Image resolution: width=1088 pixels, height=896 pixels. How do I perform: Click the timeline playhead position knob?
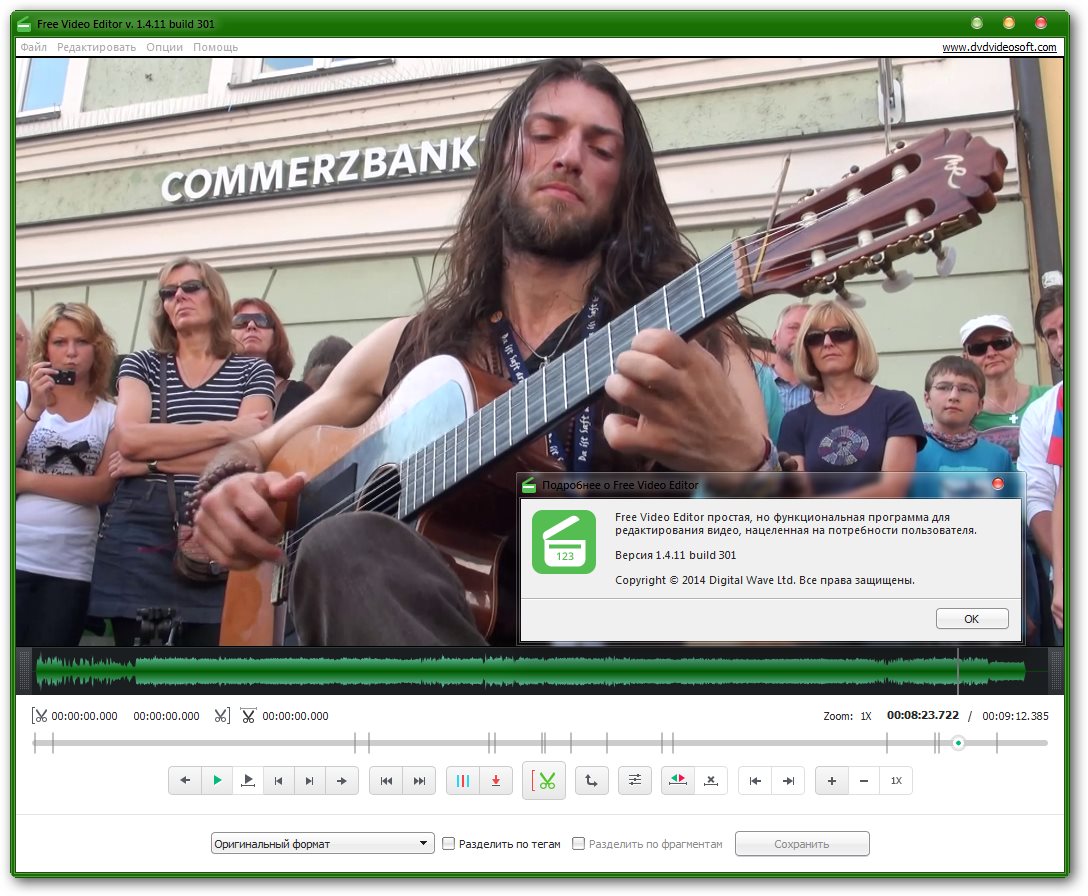958,743
